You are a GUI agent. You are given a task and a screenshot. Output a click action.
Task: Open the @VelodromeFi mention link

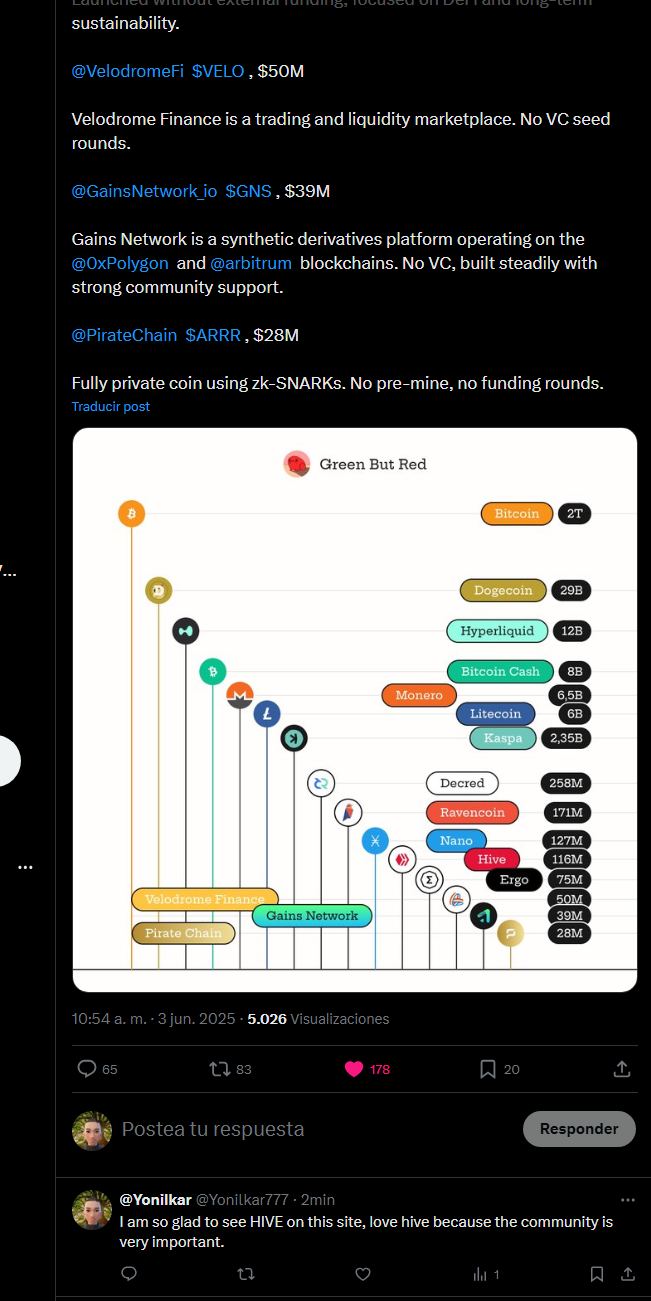point(127,71)
